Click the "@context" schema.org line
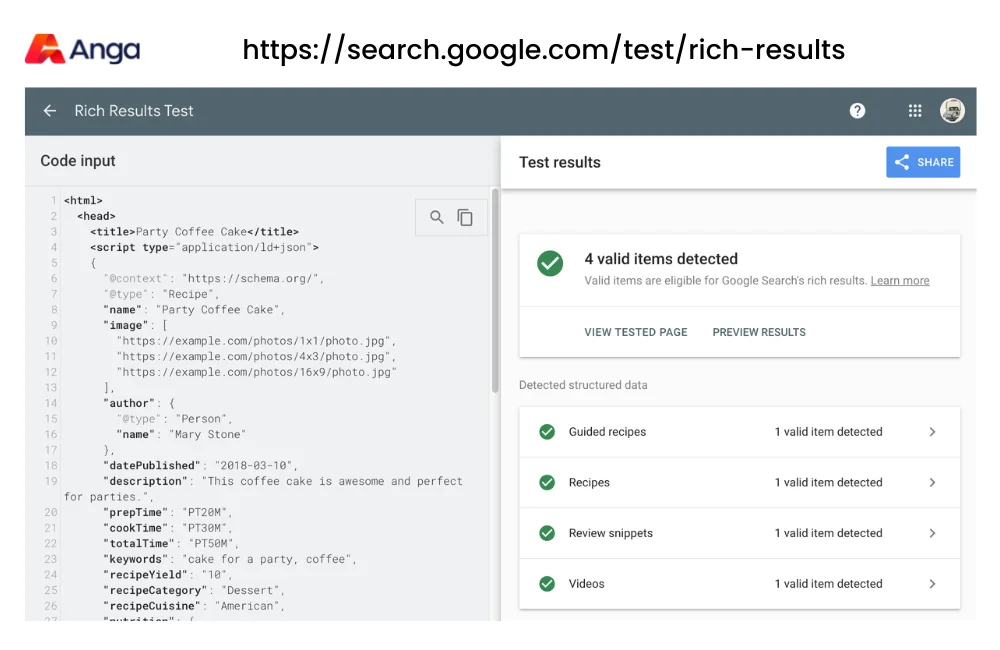Image resolution: width=1000 pixels, height=650 pixels. tap(214, 279)
